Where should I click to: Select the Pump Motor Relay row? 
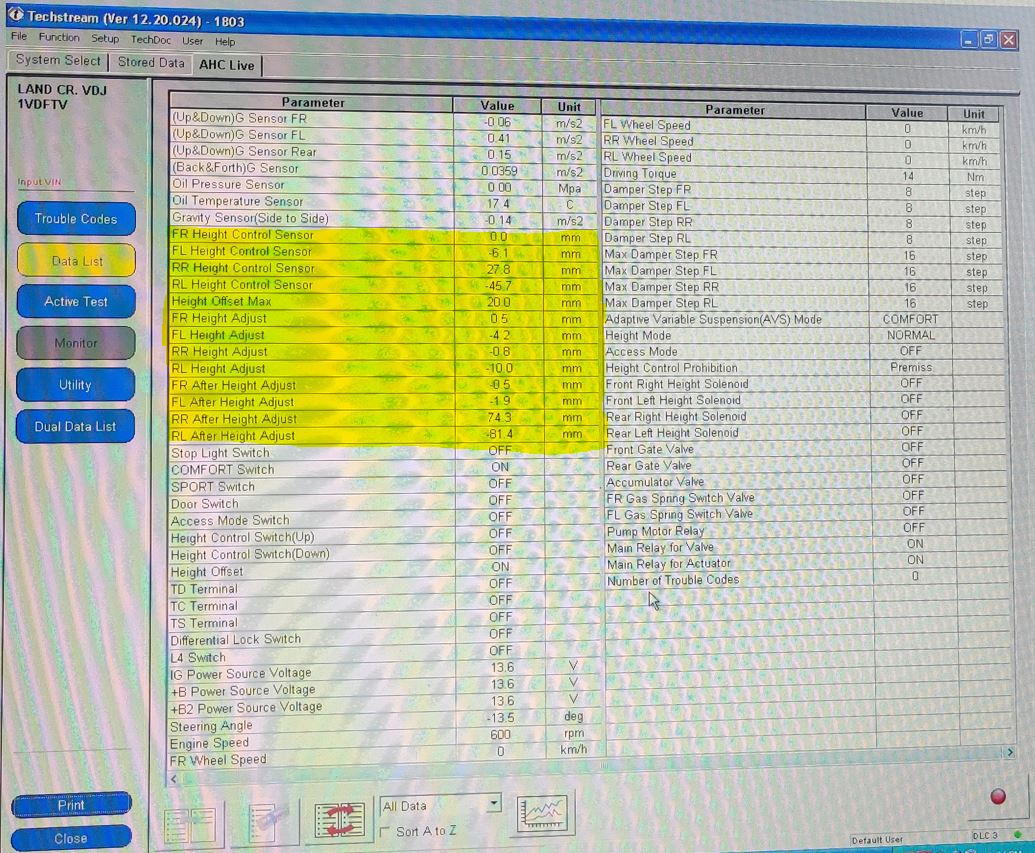(x=803, y=529)
